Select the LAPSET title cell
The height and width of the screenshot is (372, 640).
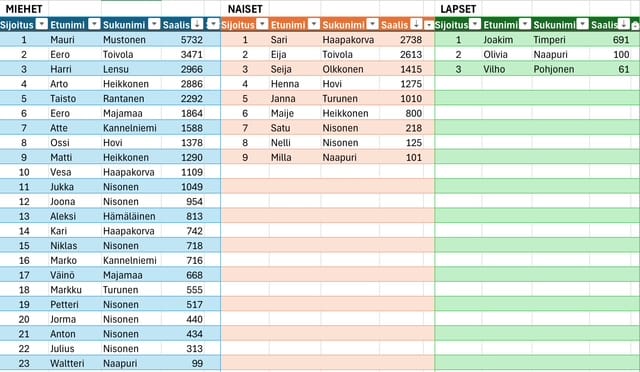[x=458, y=9]
